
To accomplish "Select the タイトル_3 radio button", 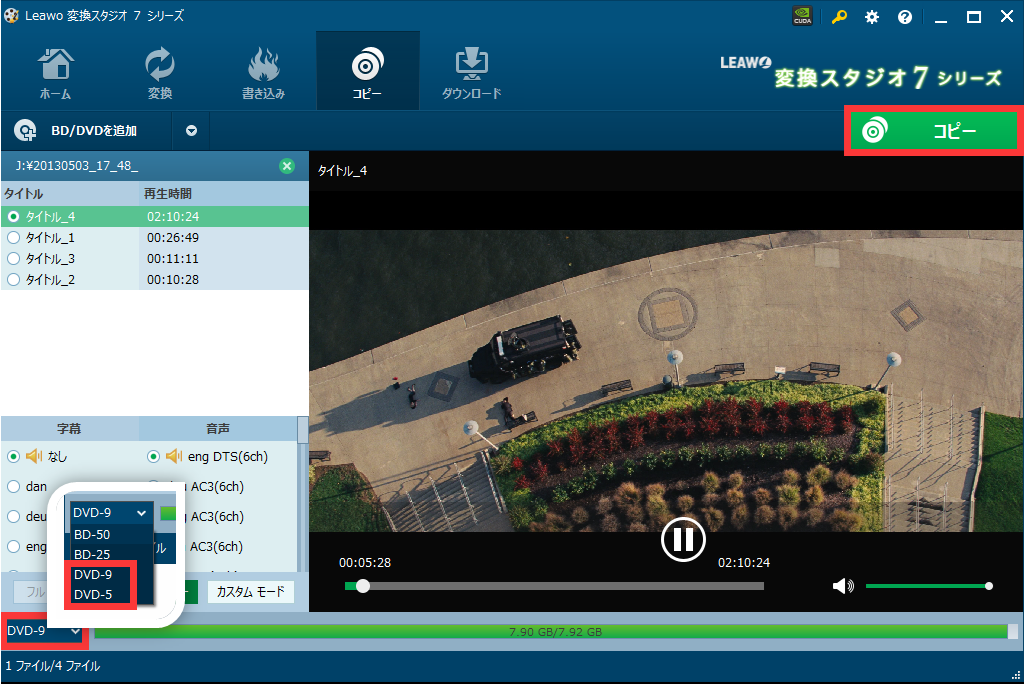I will click(x=14, y=259).
